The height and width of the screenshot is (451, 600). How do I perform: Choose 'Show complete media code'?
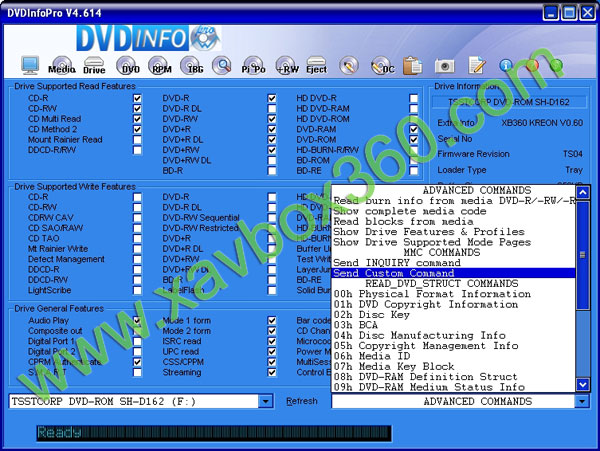click(x=453, y=211)
